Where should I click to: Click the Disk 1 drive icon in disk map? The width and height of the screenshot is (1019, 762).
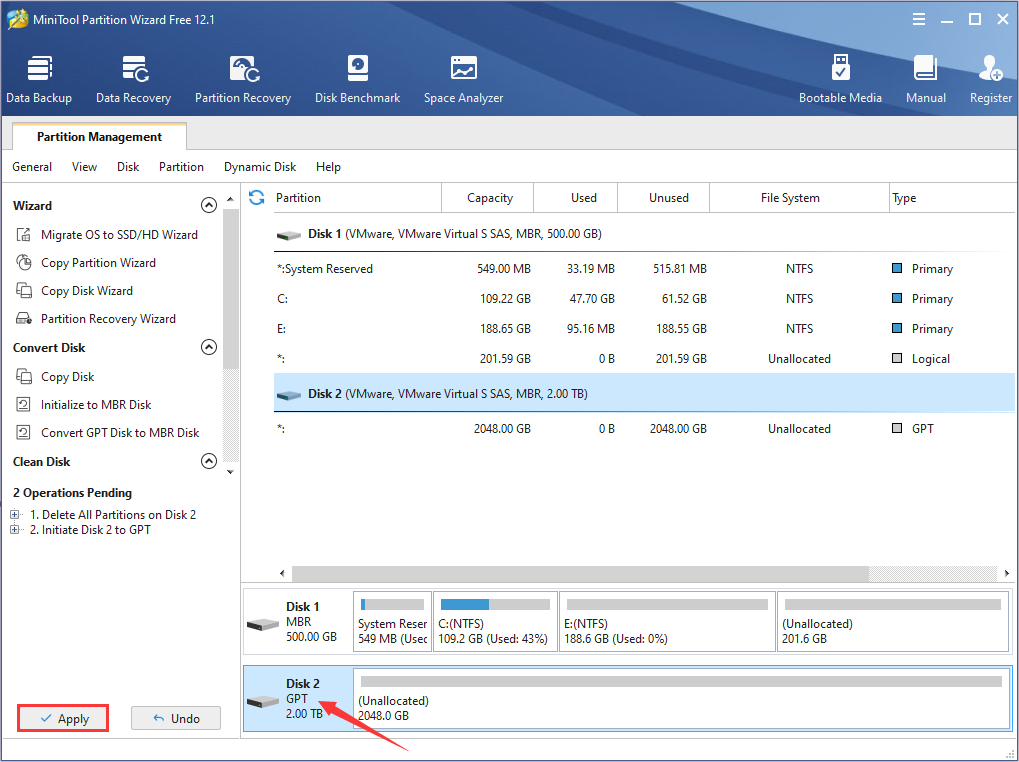point(263,625)
